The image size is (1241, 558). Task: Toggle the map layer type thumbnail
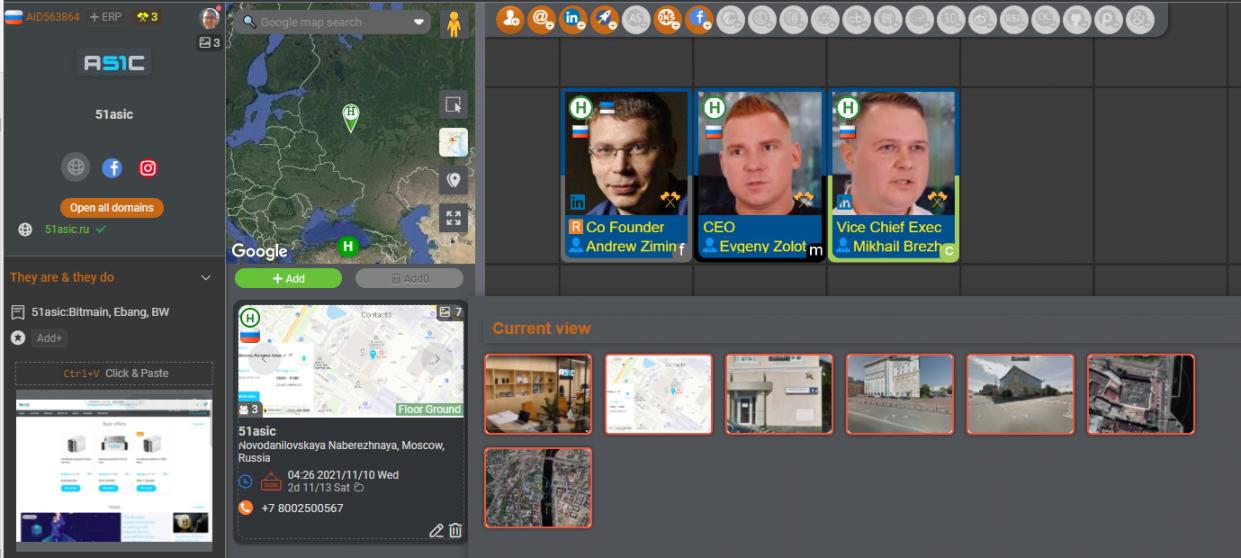[x=453, y=142]
